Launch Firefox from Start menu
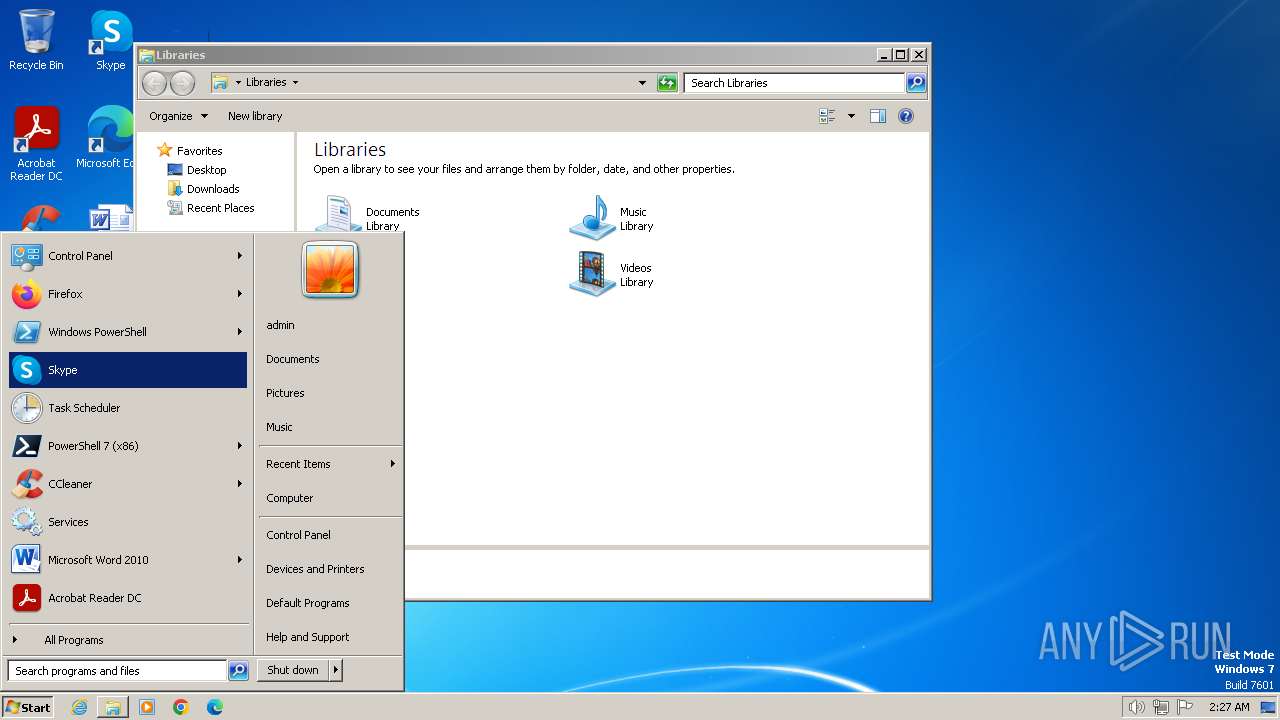 click(127, 294)
